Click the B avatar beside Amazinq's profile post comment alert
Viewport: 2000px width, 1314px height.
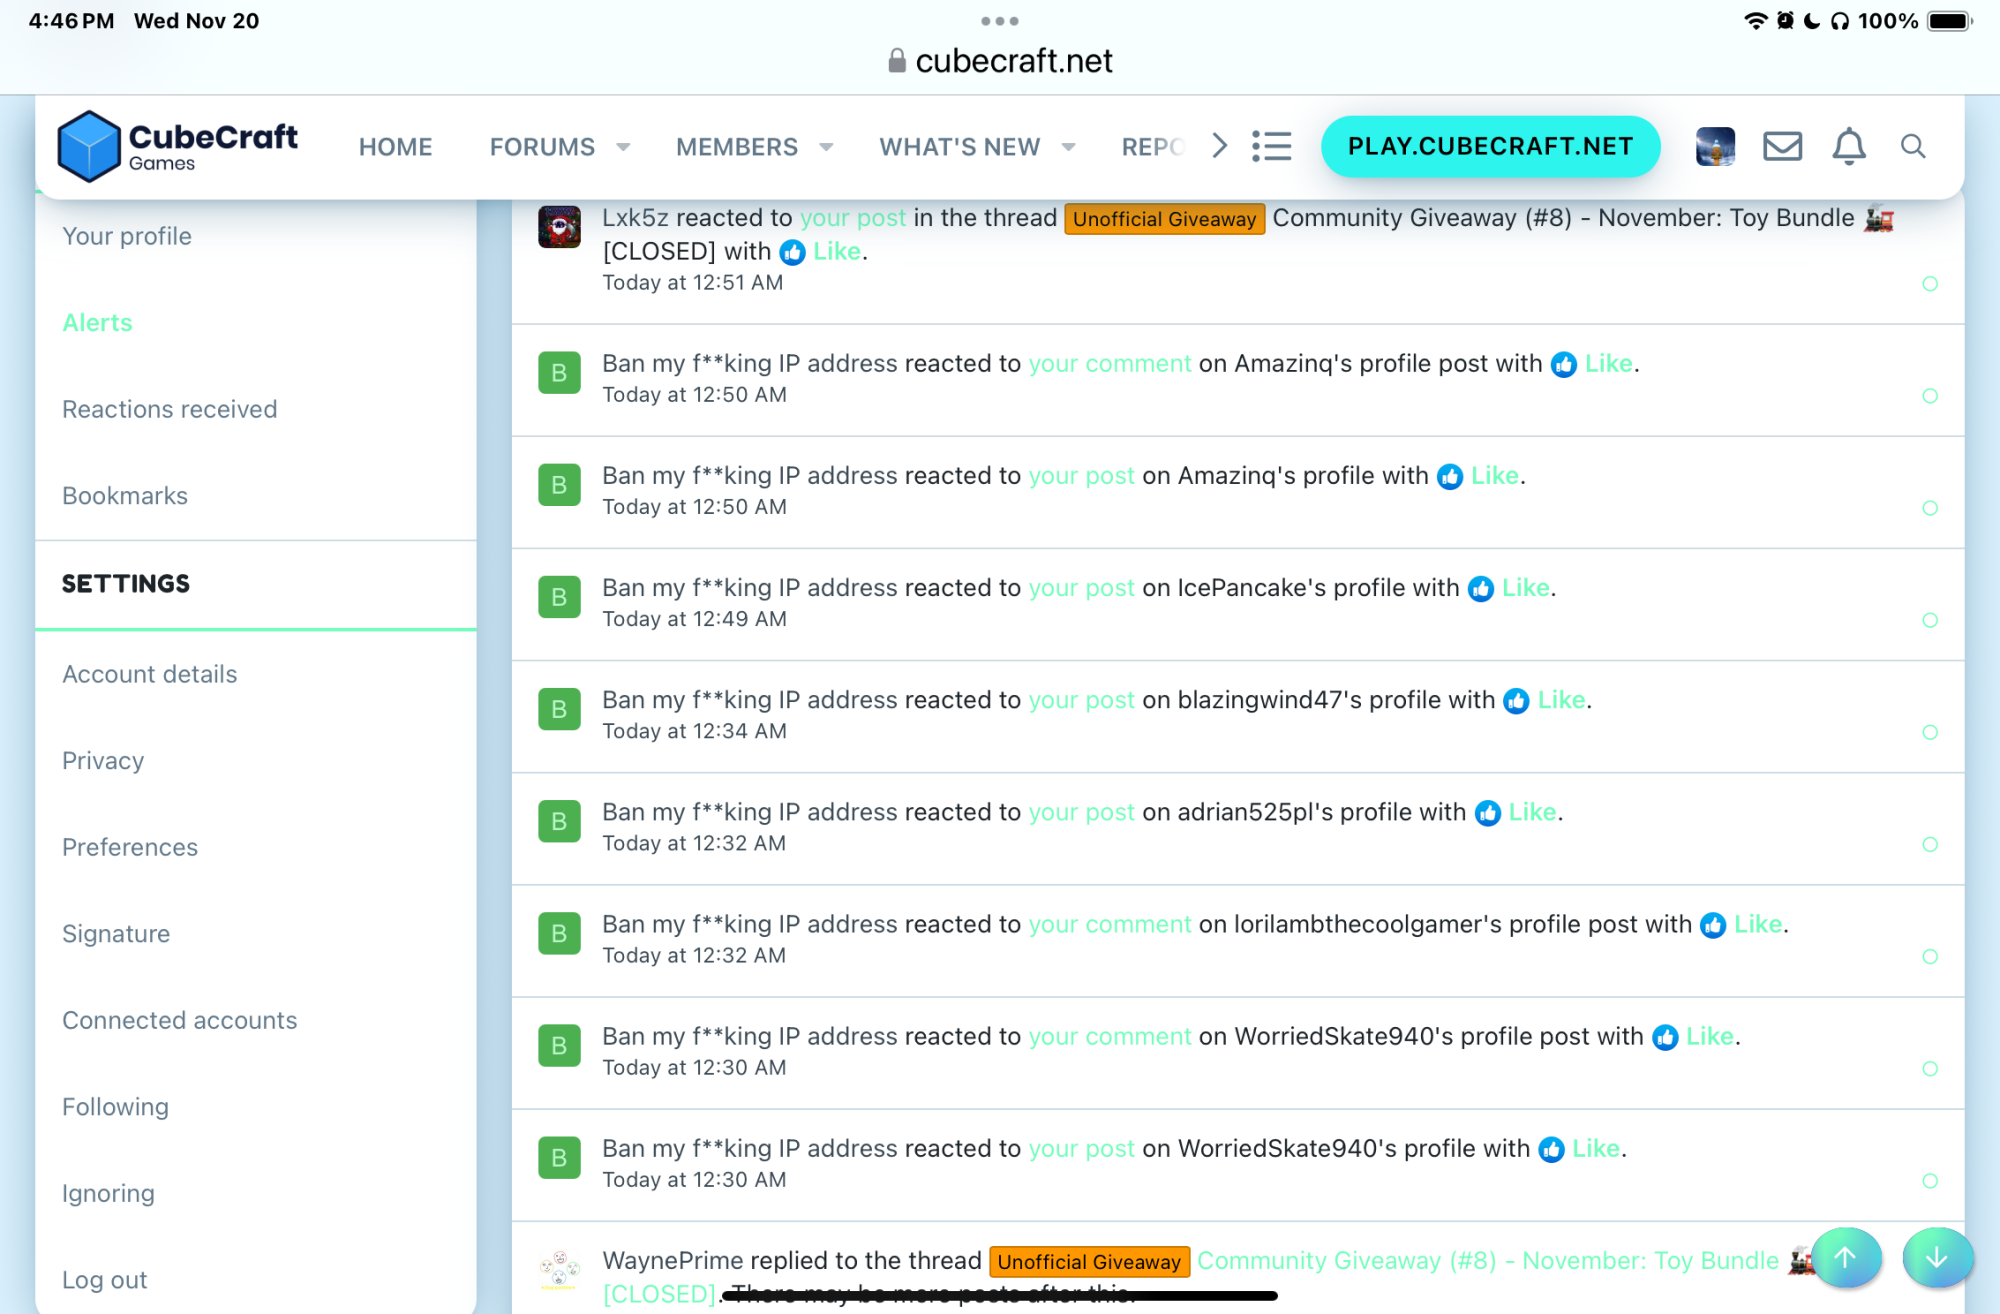[x=559, y=373]
